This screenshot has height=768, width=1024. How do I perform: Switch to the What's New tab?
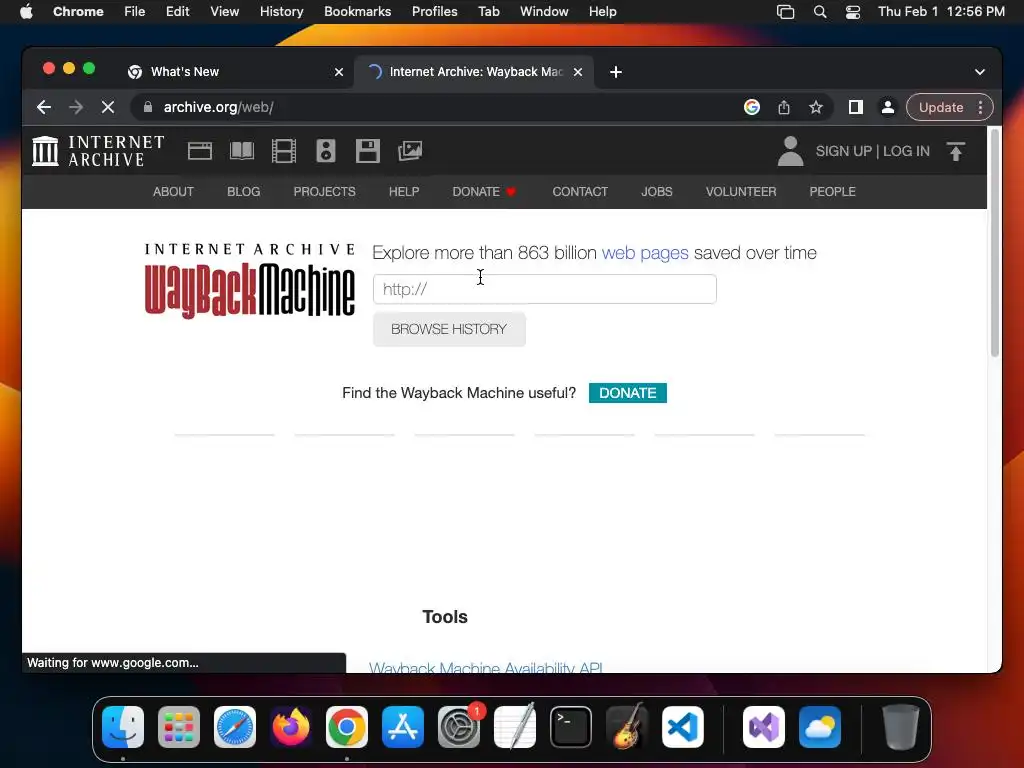[x=235, y=72]
